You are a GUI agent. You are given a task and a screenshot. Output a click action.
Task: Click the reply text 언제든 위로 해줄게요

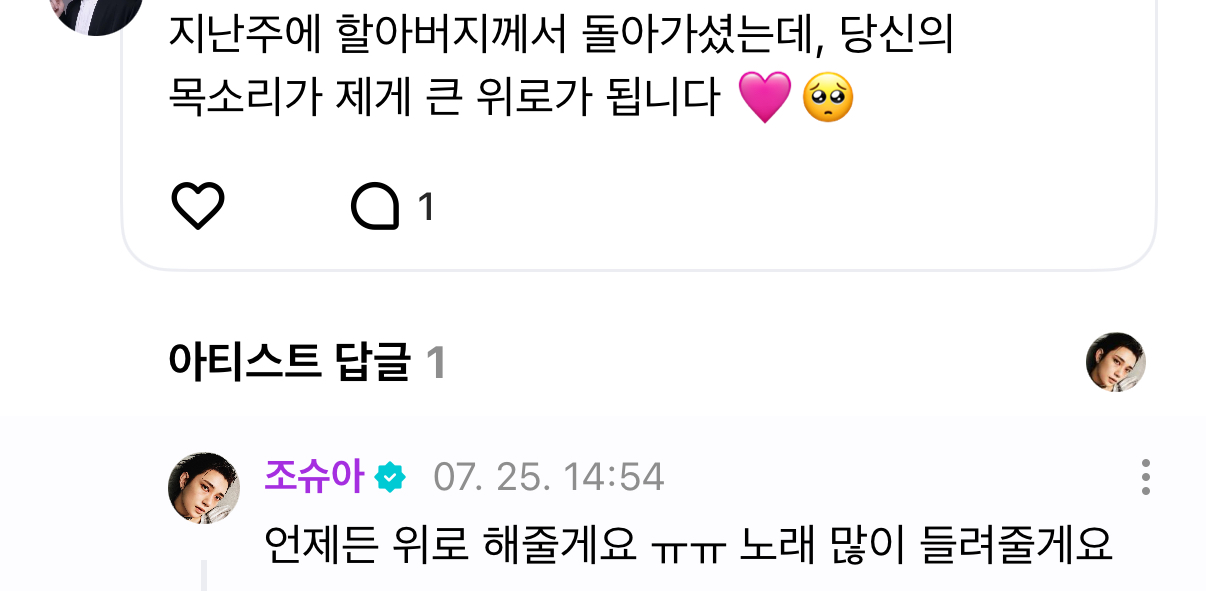(x=451, y=545)
